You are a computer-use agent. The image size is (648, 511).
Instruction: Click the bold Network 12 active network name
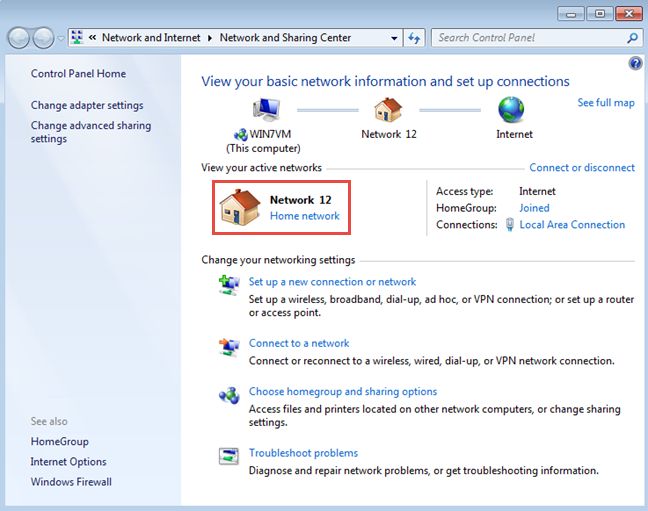(300, 200)
